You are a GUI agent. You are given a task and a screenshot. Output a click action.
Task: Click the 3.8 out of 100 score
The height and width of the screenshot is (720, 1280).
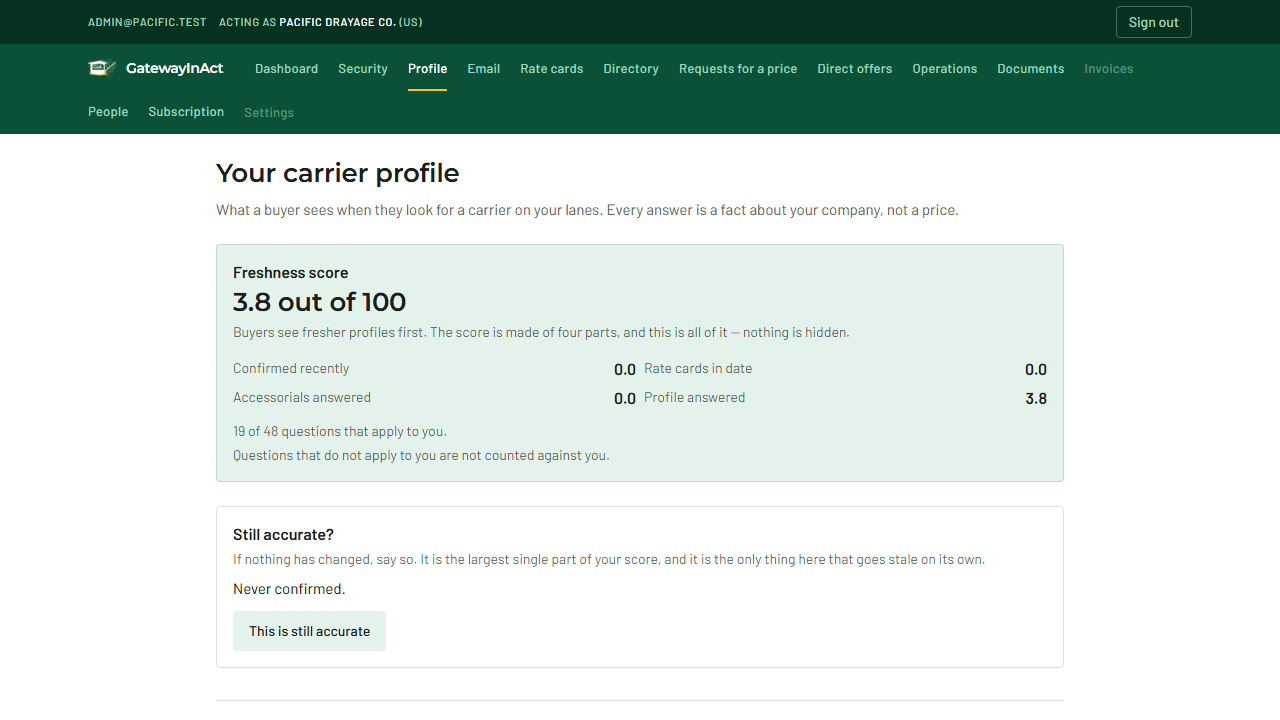point(320,302)
